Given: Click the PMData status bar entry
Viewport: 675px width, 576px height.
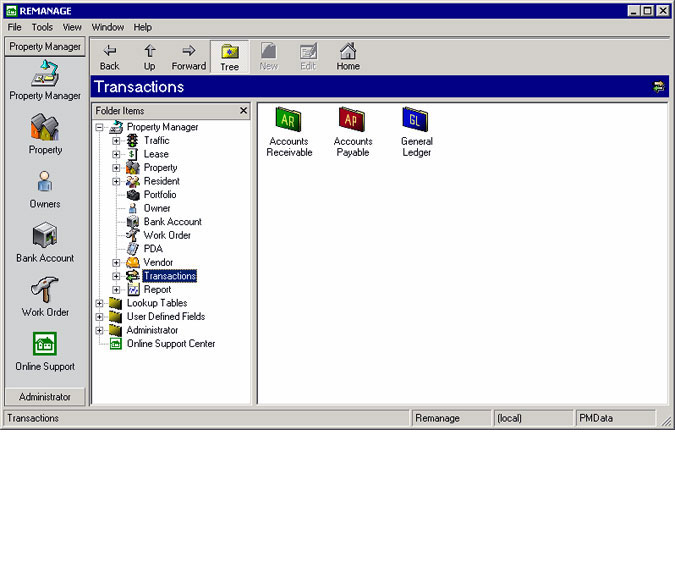Looking at the screenshot, I should tap(615, 418).
